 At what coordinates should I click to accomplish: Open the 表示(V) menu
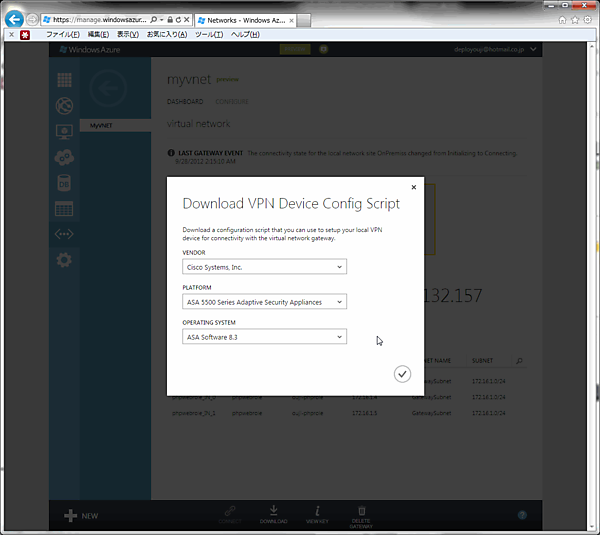(x=128, y=34)
